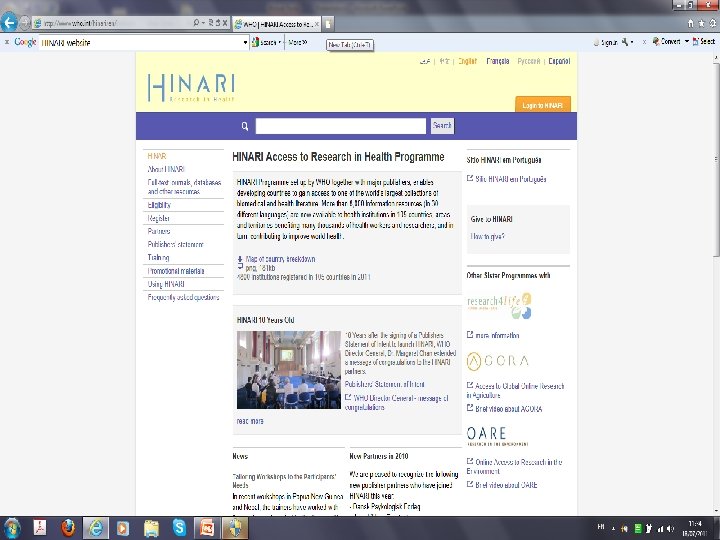Select the WHO | HINARI Access browser tab
Viewport: 720px width, 540px height.
pyautogui.click(x=276, y=24)
